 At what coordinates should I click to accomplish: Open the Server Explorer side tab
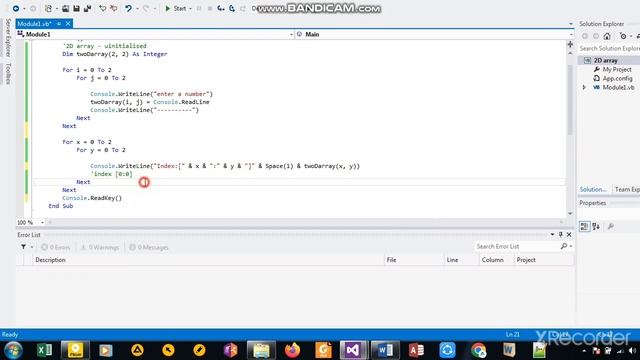click(x=8, y=38)
